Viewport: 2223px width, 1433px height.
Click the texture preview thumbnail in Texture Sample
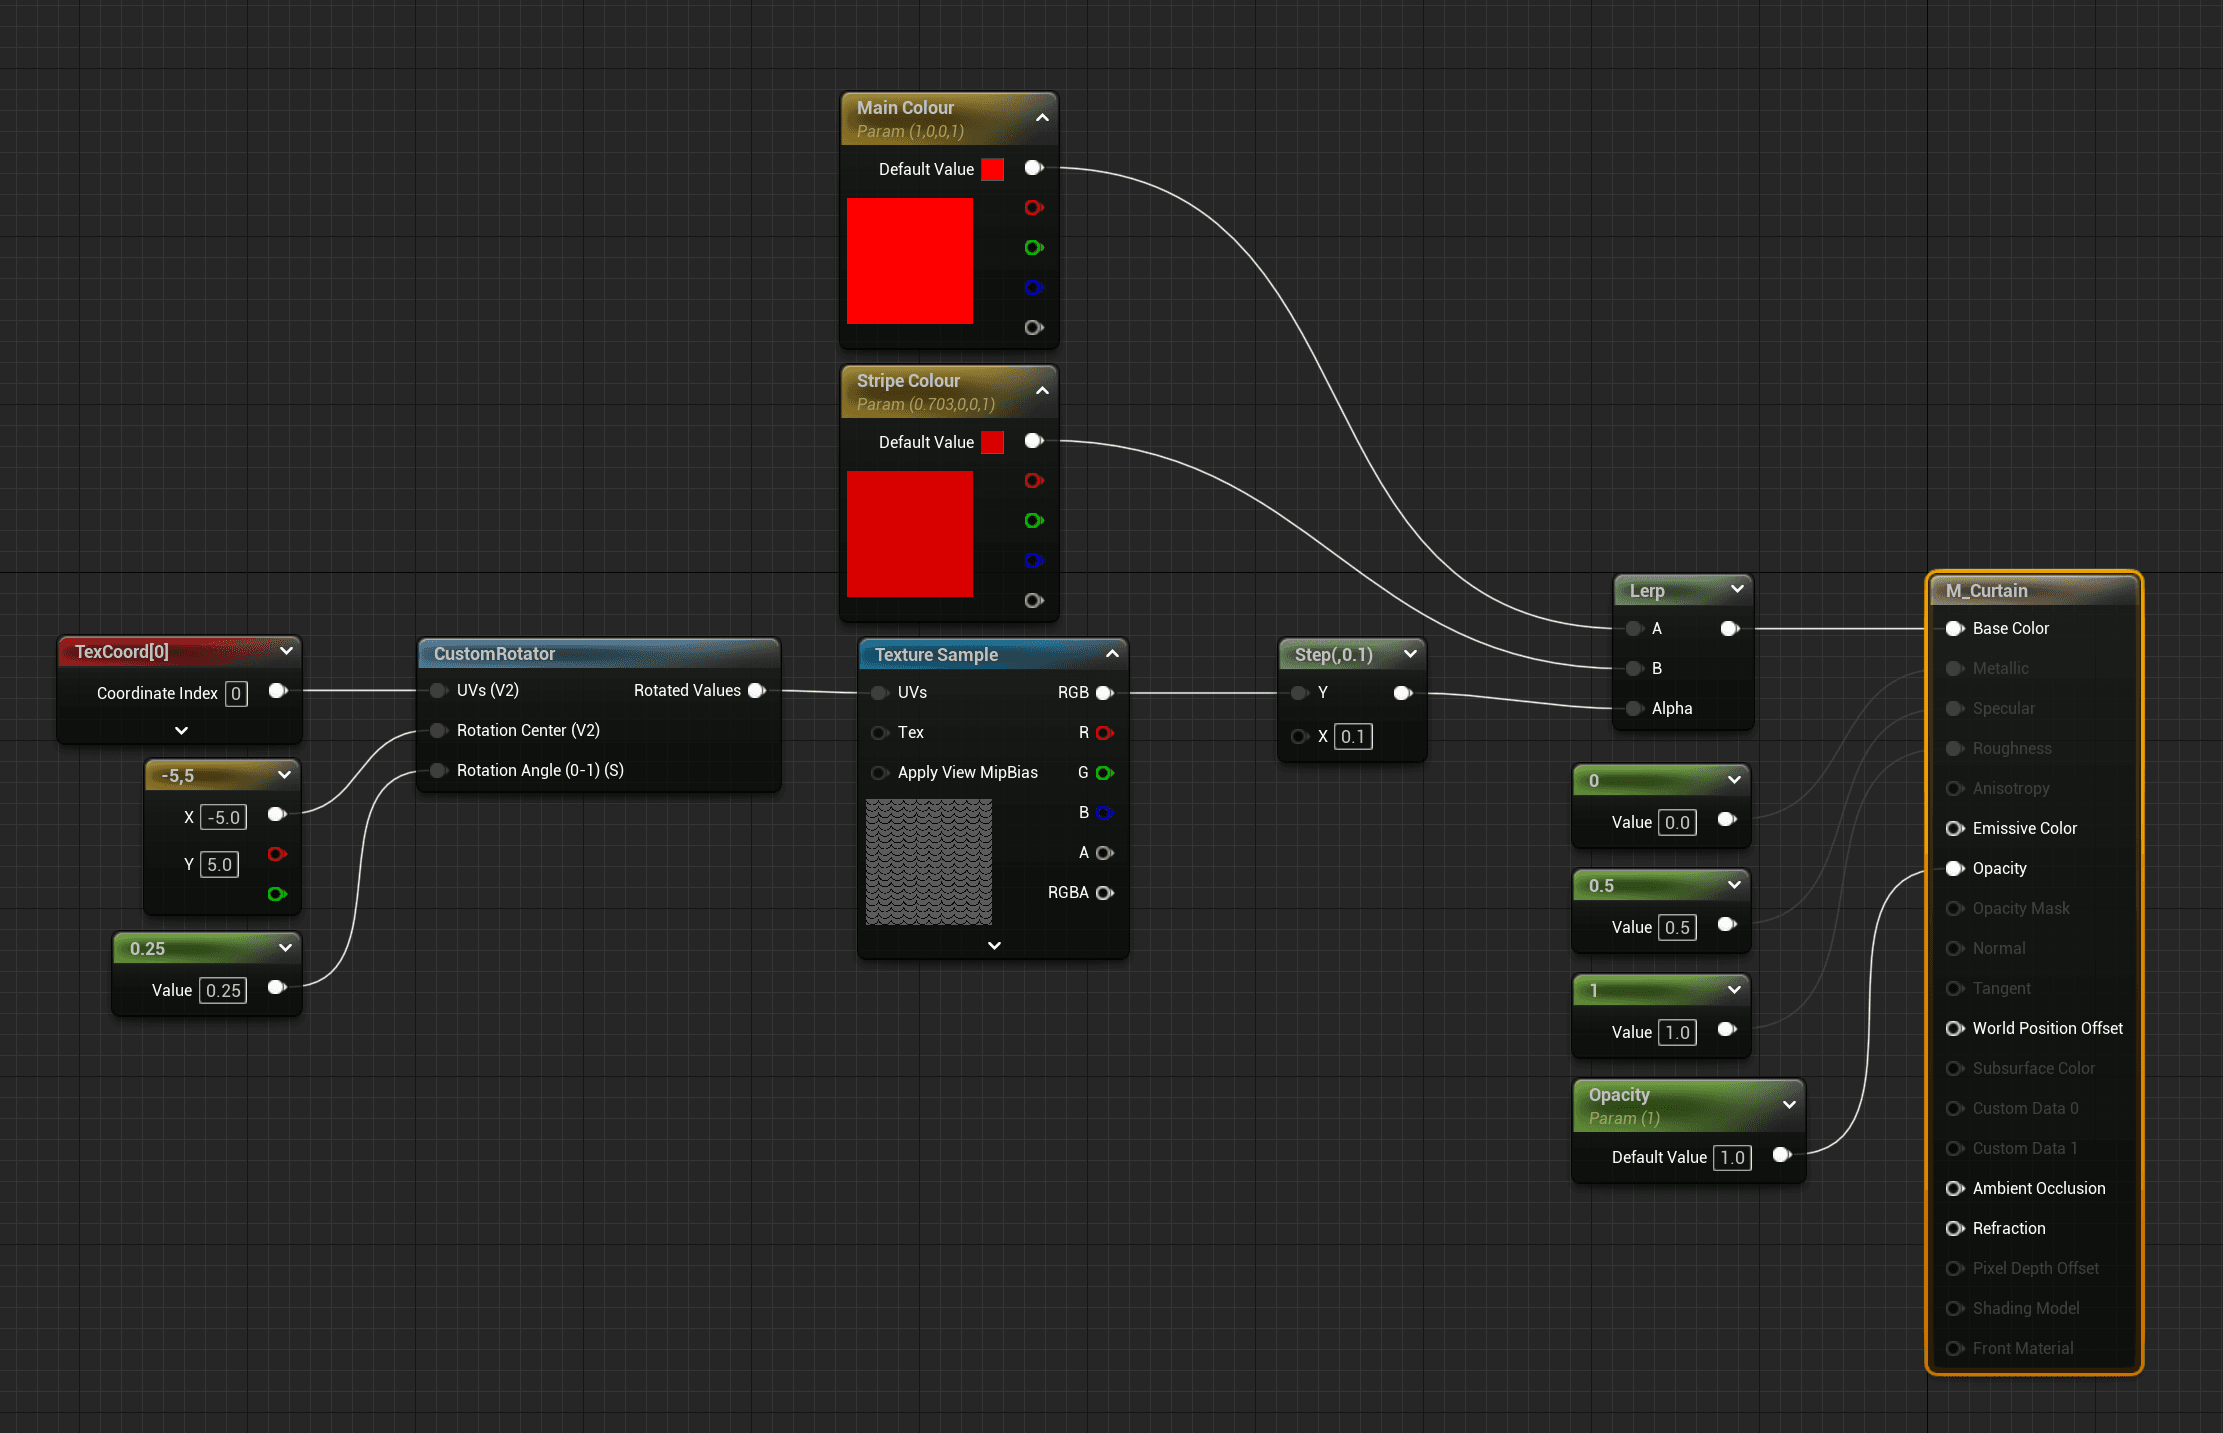pyautogui.click(x=928, y=862)
